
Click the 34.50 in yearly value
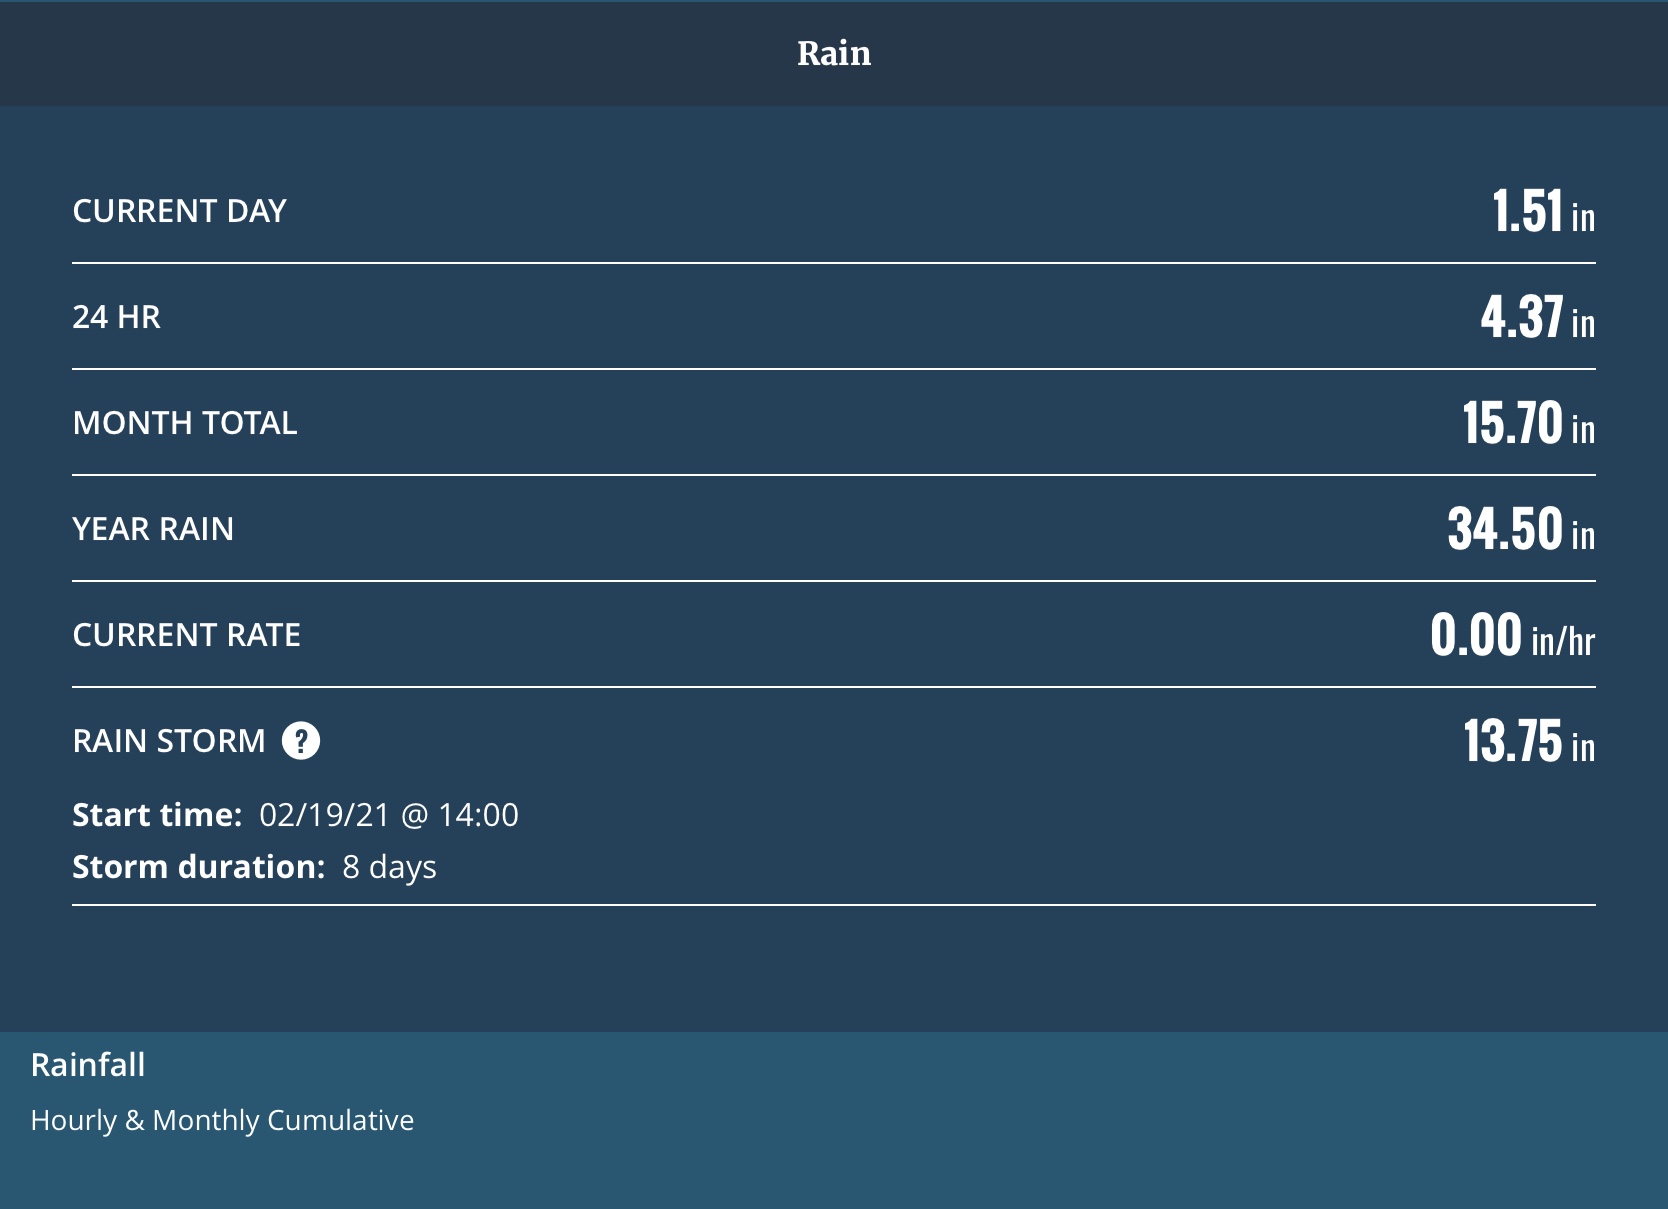pos(1520,529)
